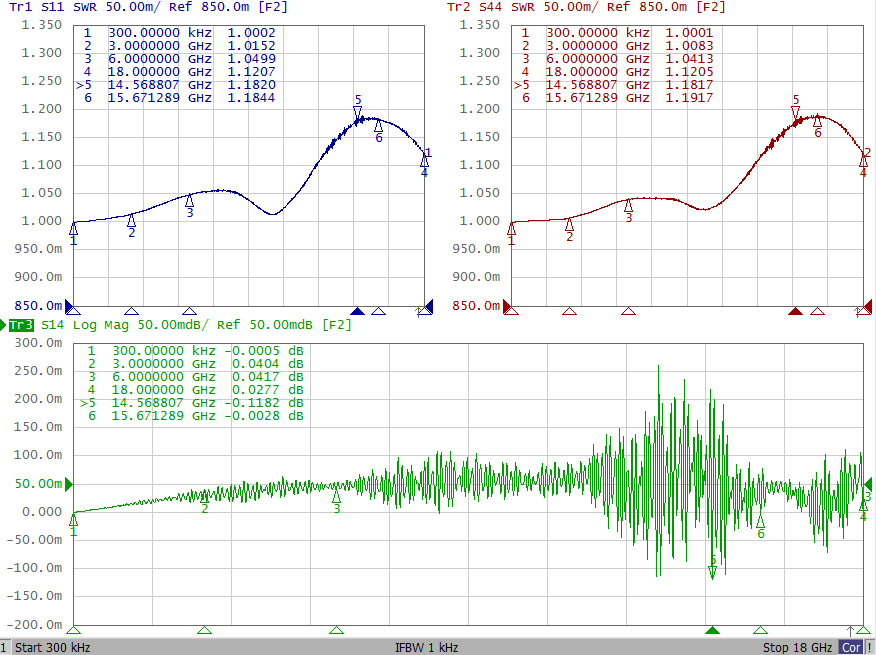Click the solid blue active-marker triangle on Tr1 axis
The width and height of the screenshot is (876, 655).
point(357,311)
